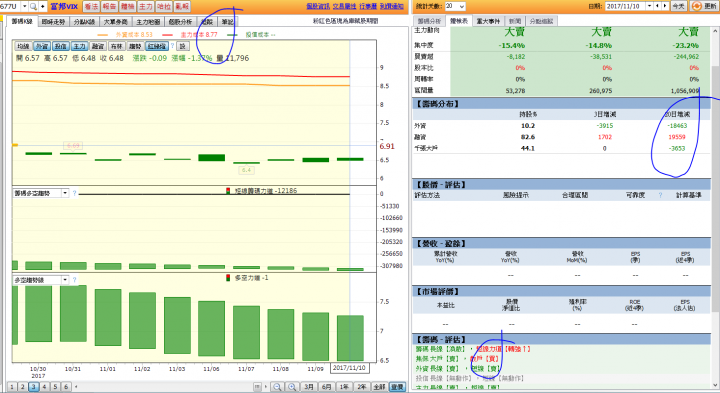720x393 pixels.
Task: Toggle the 布林 indicator button
Action: pos(117,46)
